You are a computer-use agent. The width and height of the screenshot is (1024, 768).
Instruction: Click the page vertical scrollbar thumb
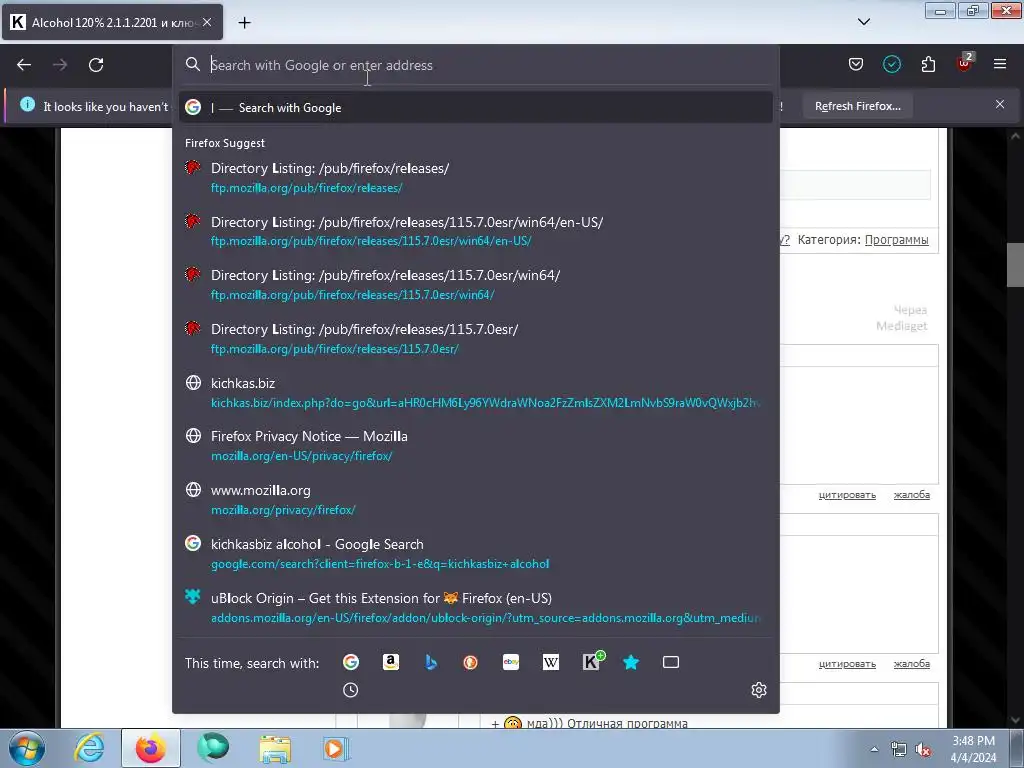point(1015,264)
